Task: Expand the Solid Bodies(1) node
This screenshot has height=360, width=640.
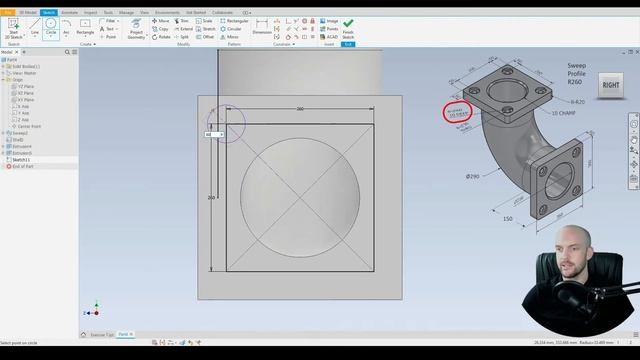Action: pos(3,67)
